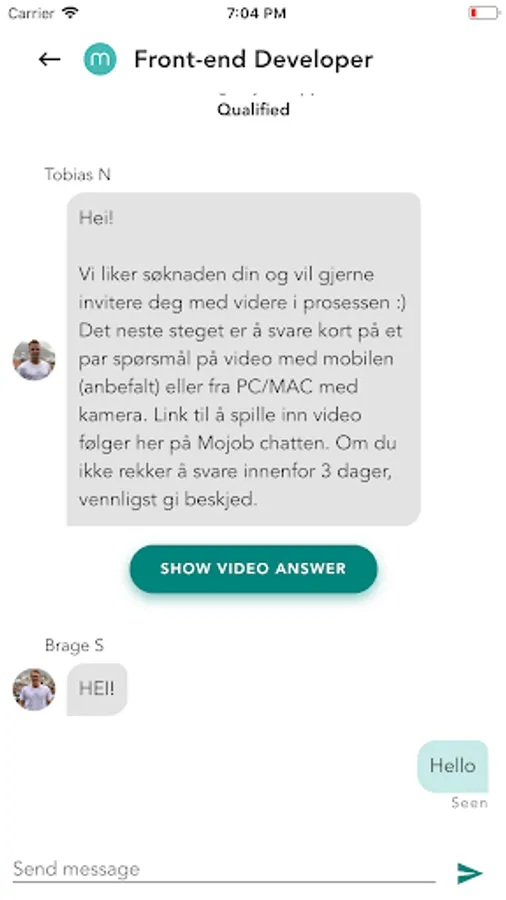Viewport: 506px width, 900px height.
Task: Open Brage S's profile picture
Action: click(x=34, y=689)
